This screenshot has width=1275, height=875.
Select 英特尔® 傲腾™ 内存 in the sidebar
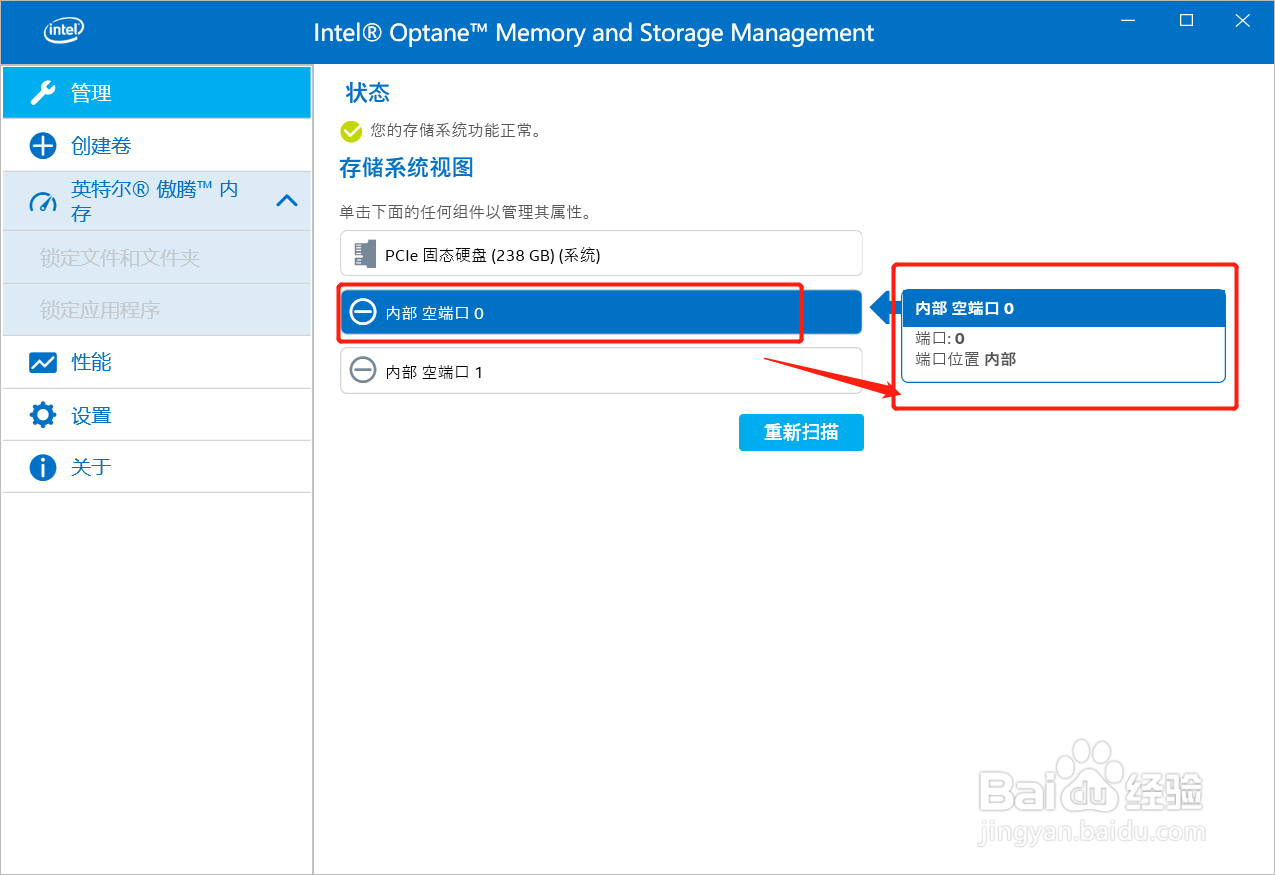point(157,201)
